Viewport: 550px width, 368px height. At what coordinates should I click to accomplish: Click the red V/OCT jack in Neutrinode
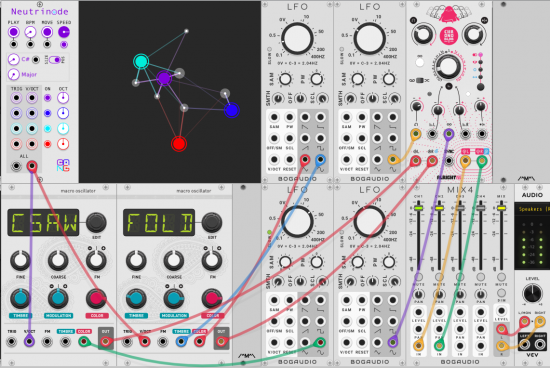(x=32, y=144)
